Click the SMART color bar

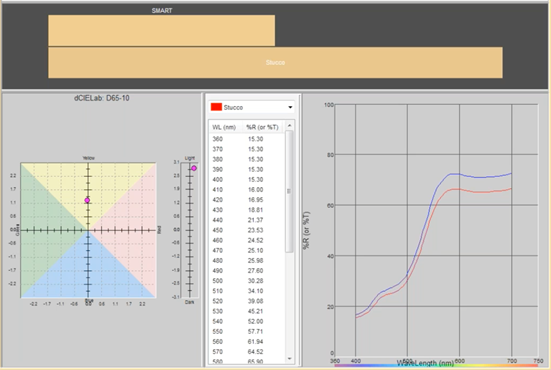[x=162, y=30]
